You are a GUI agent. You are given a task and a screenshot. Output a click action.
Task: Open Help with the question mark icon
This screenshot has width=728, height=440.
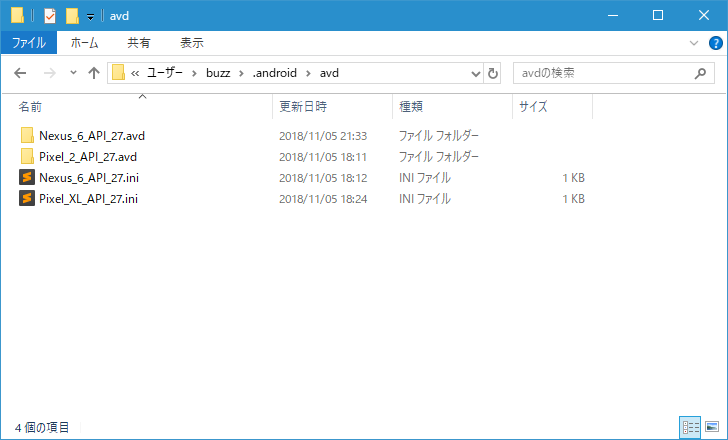point(715,43)
